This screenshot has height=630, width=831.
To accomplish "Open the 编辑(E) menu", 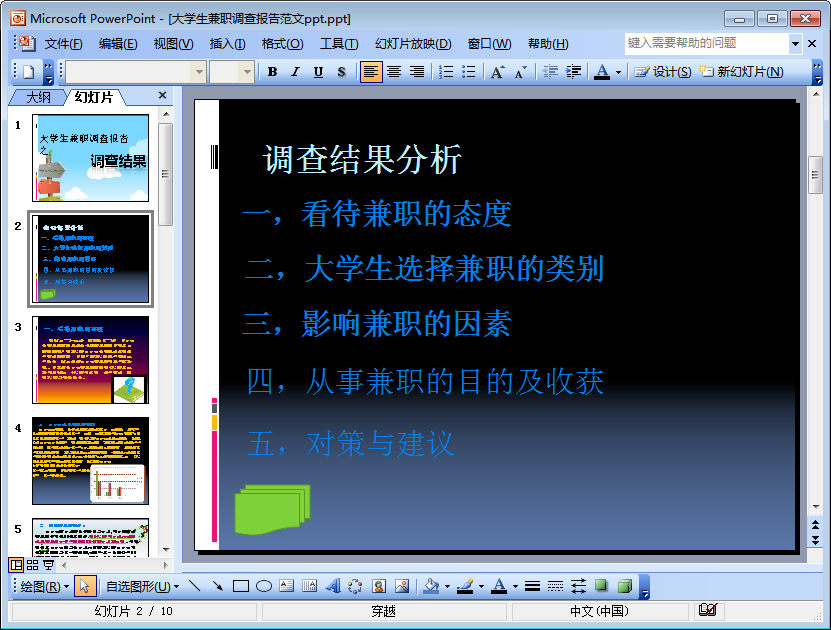I will click(118, 44).
